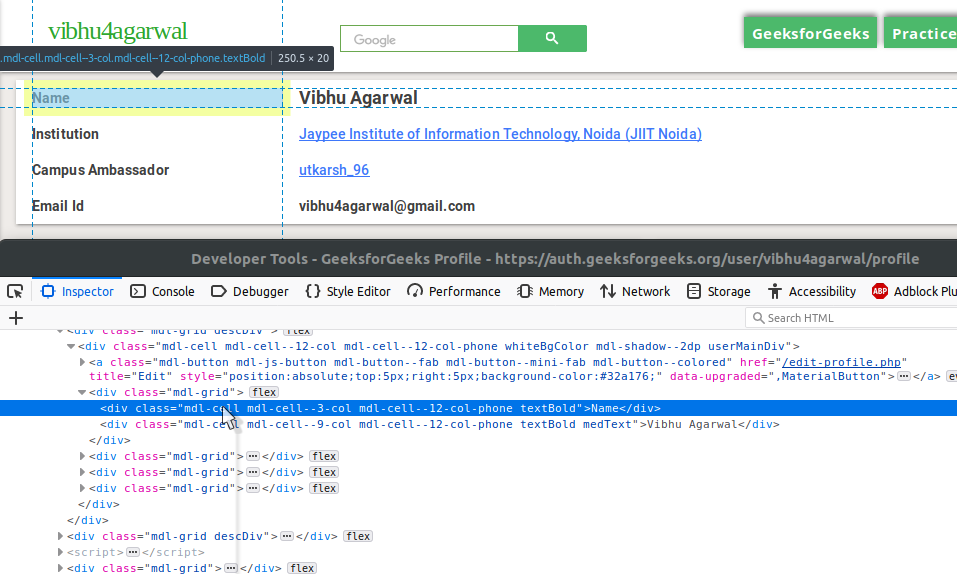Click ellipsis badge in third collapsed mdl-grid

pyautogui.click(x=253, y=488)
